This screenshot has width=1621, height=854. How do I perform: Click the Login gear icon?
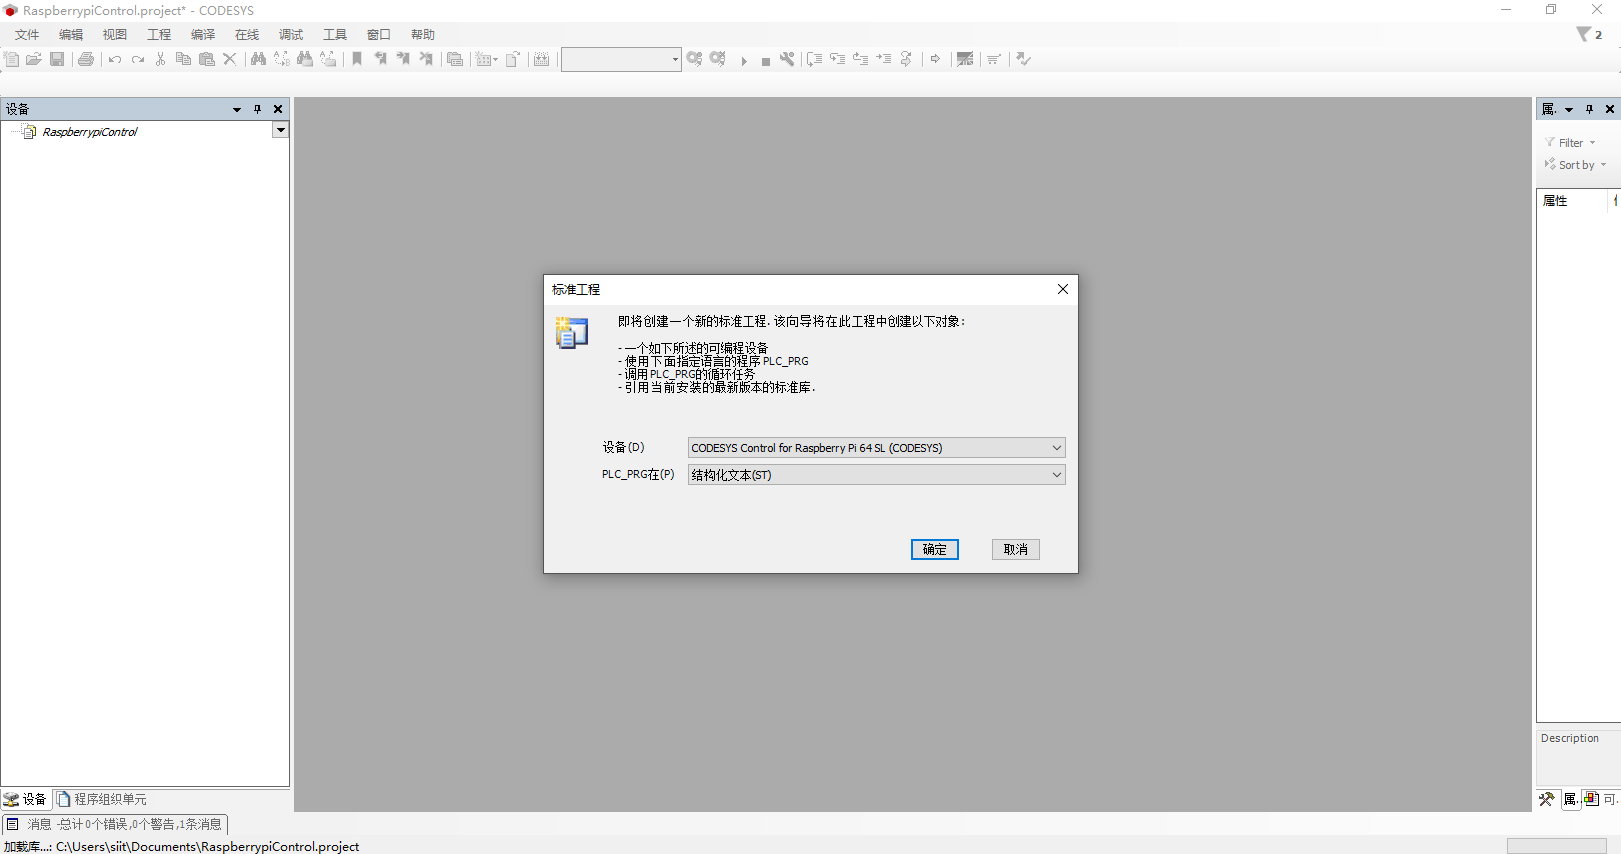(694, 59)
